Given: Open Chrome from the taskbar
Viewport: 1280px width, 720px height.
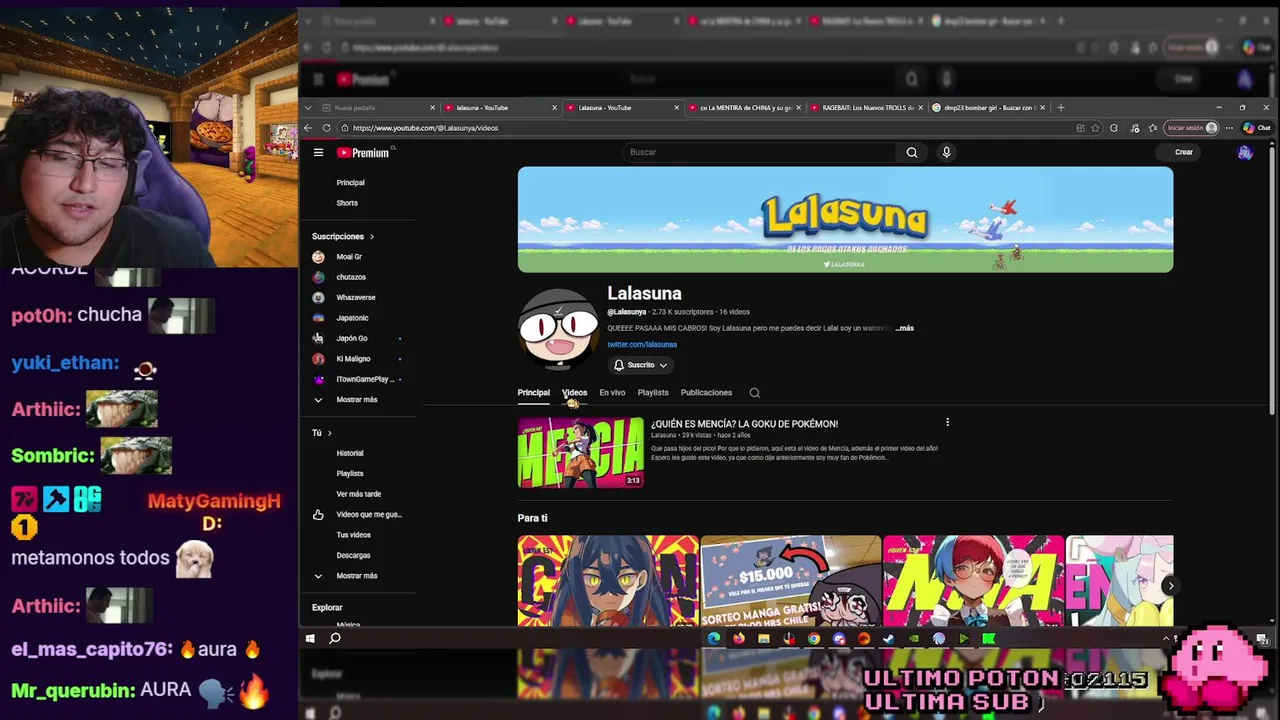Looking at the screenshot, I should (814, 638).
